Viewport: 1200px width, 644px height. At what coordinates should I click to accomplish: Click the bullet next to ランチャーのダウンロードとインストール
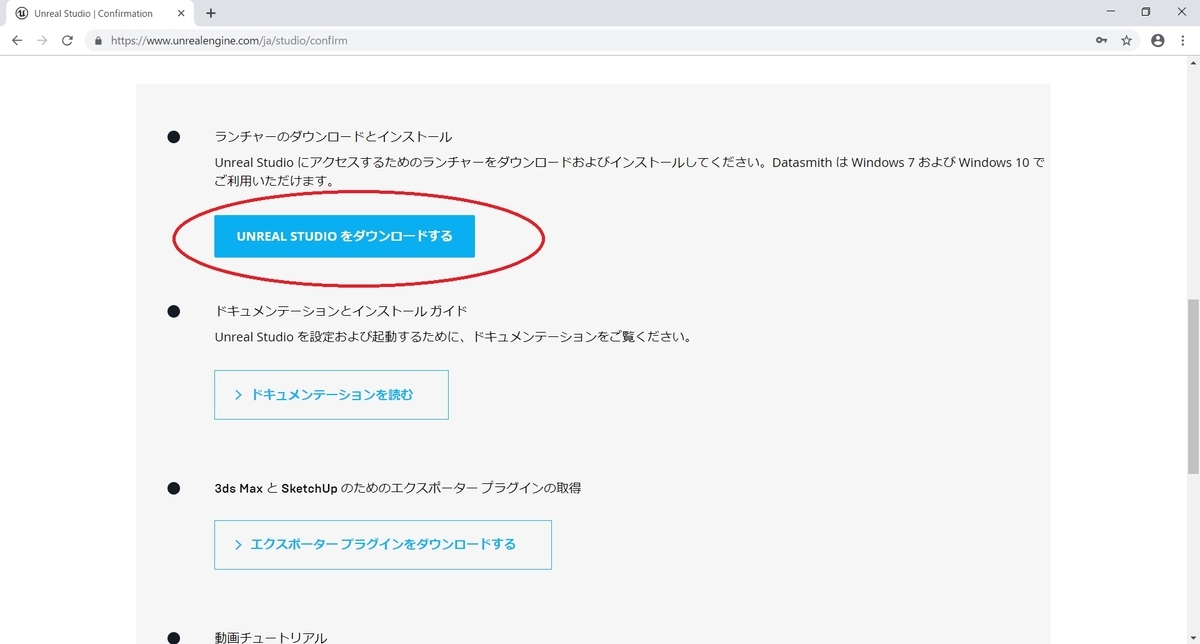click(173, 136)
